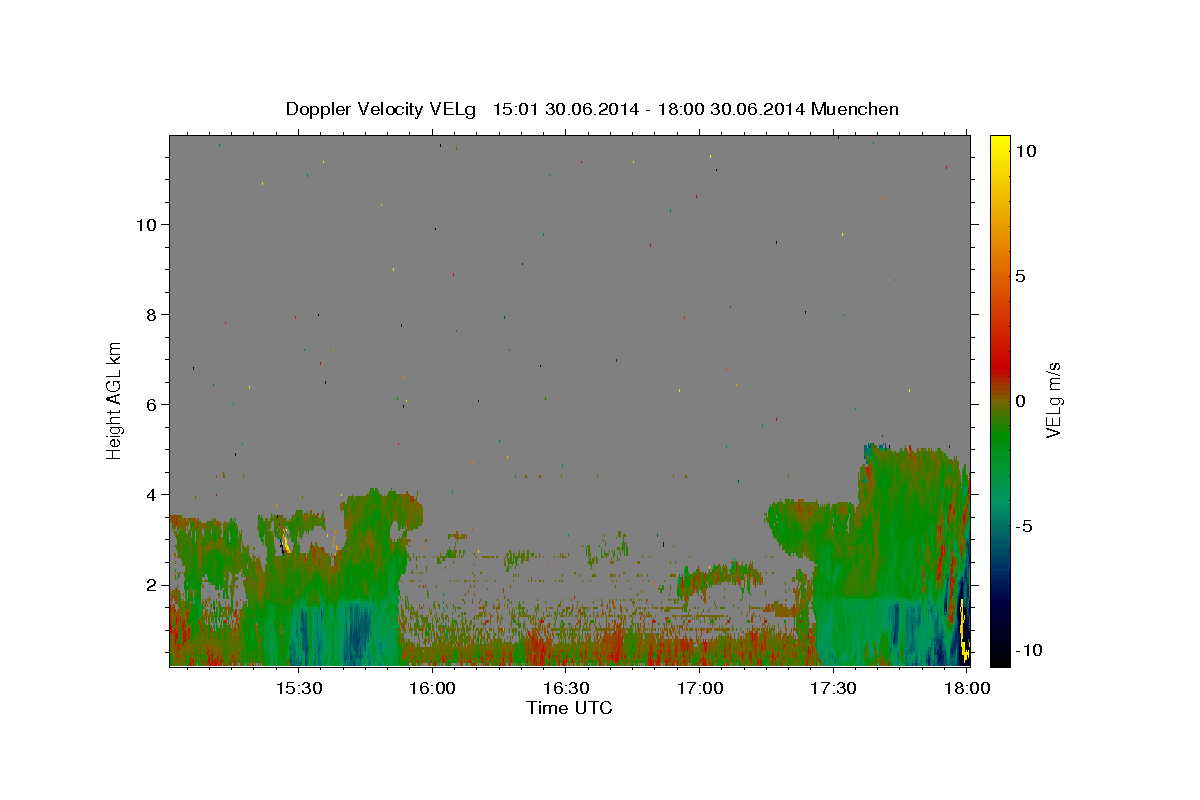Click the 15:30 time tick label
Image resolution: width=1200 pixels, height=800 pixels.
pos(298,688)
